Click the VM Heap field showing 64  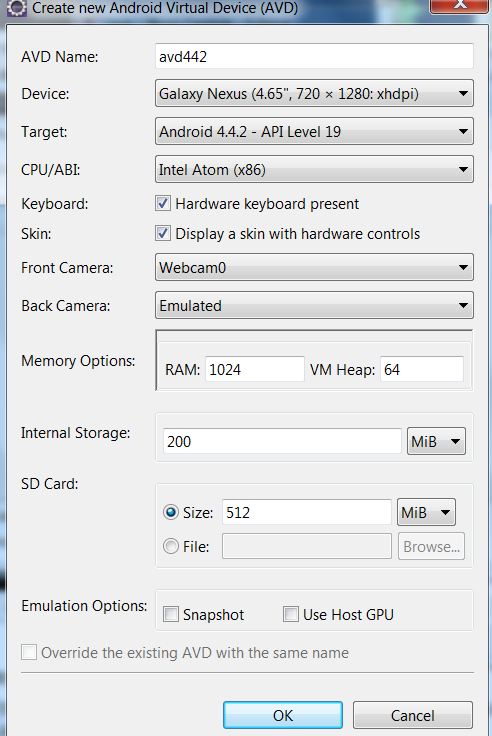tap(422, 369)
